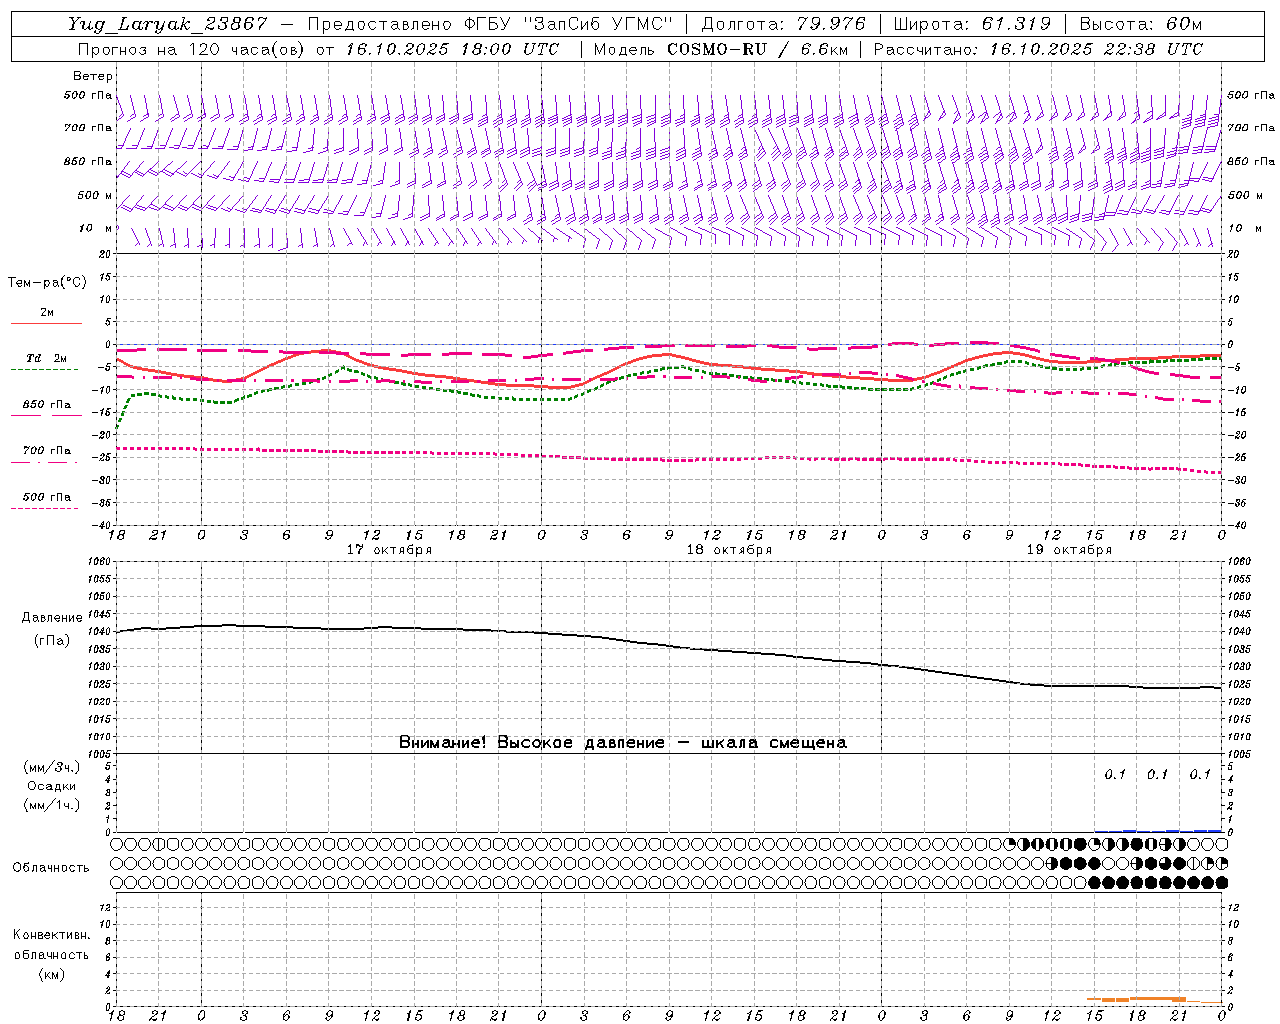1280x1024 pixels.
Task: Click the Рассчитано: 16.10.2025 22:38 UTC text
Action: click(x=1038, y=49)
